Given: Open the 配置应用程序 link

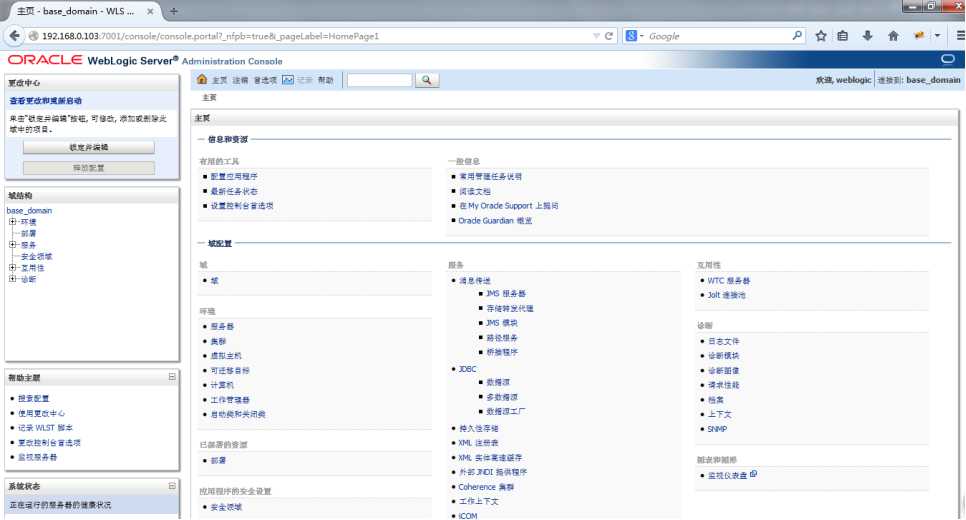Looking at the screenshot, I should tap(234, 176).
